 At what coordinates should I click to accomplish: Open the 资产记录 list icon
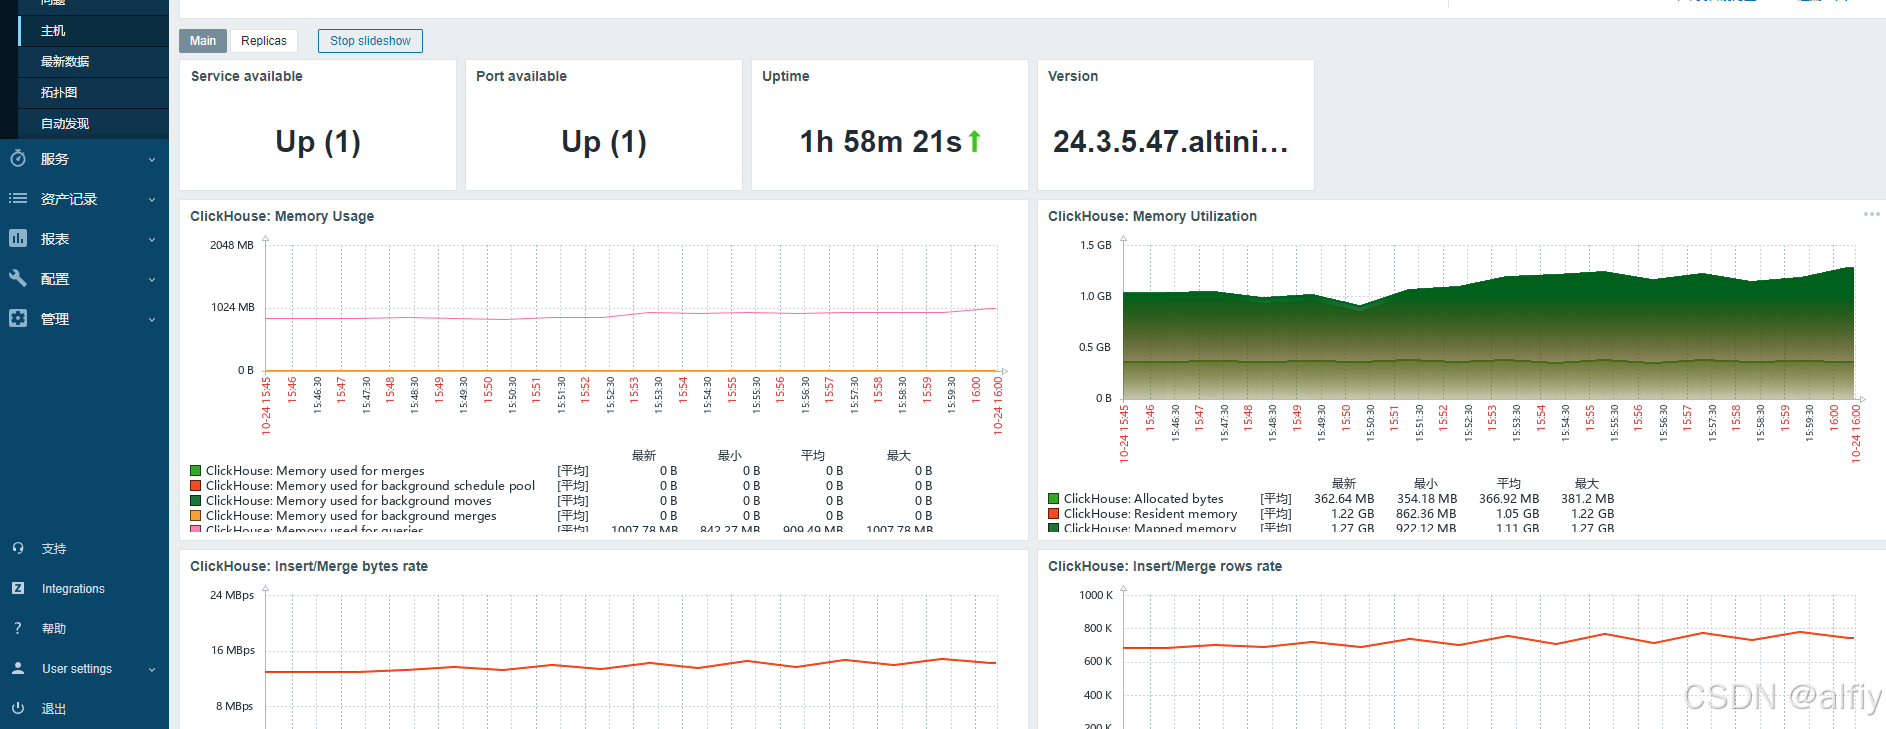(x=18, y=199)
